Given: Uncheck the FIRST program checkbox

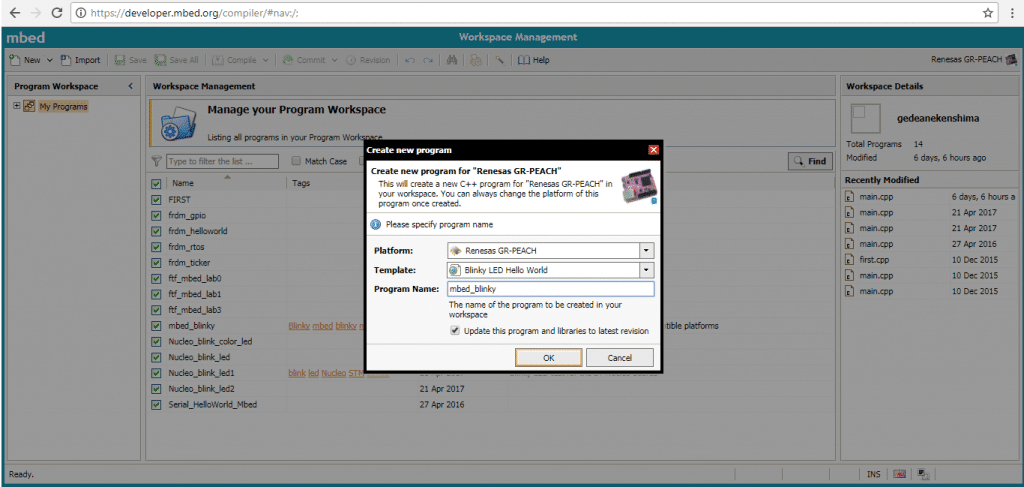Looking at the screenshot, I should [x=156, y=200].
